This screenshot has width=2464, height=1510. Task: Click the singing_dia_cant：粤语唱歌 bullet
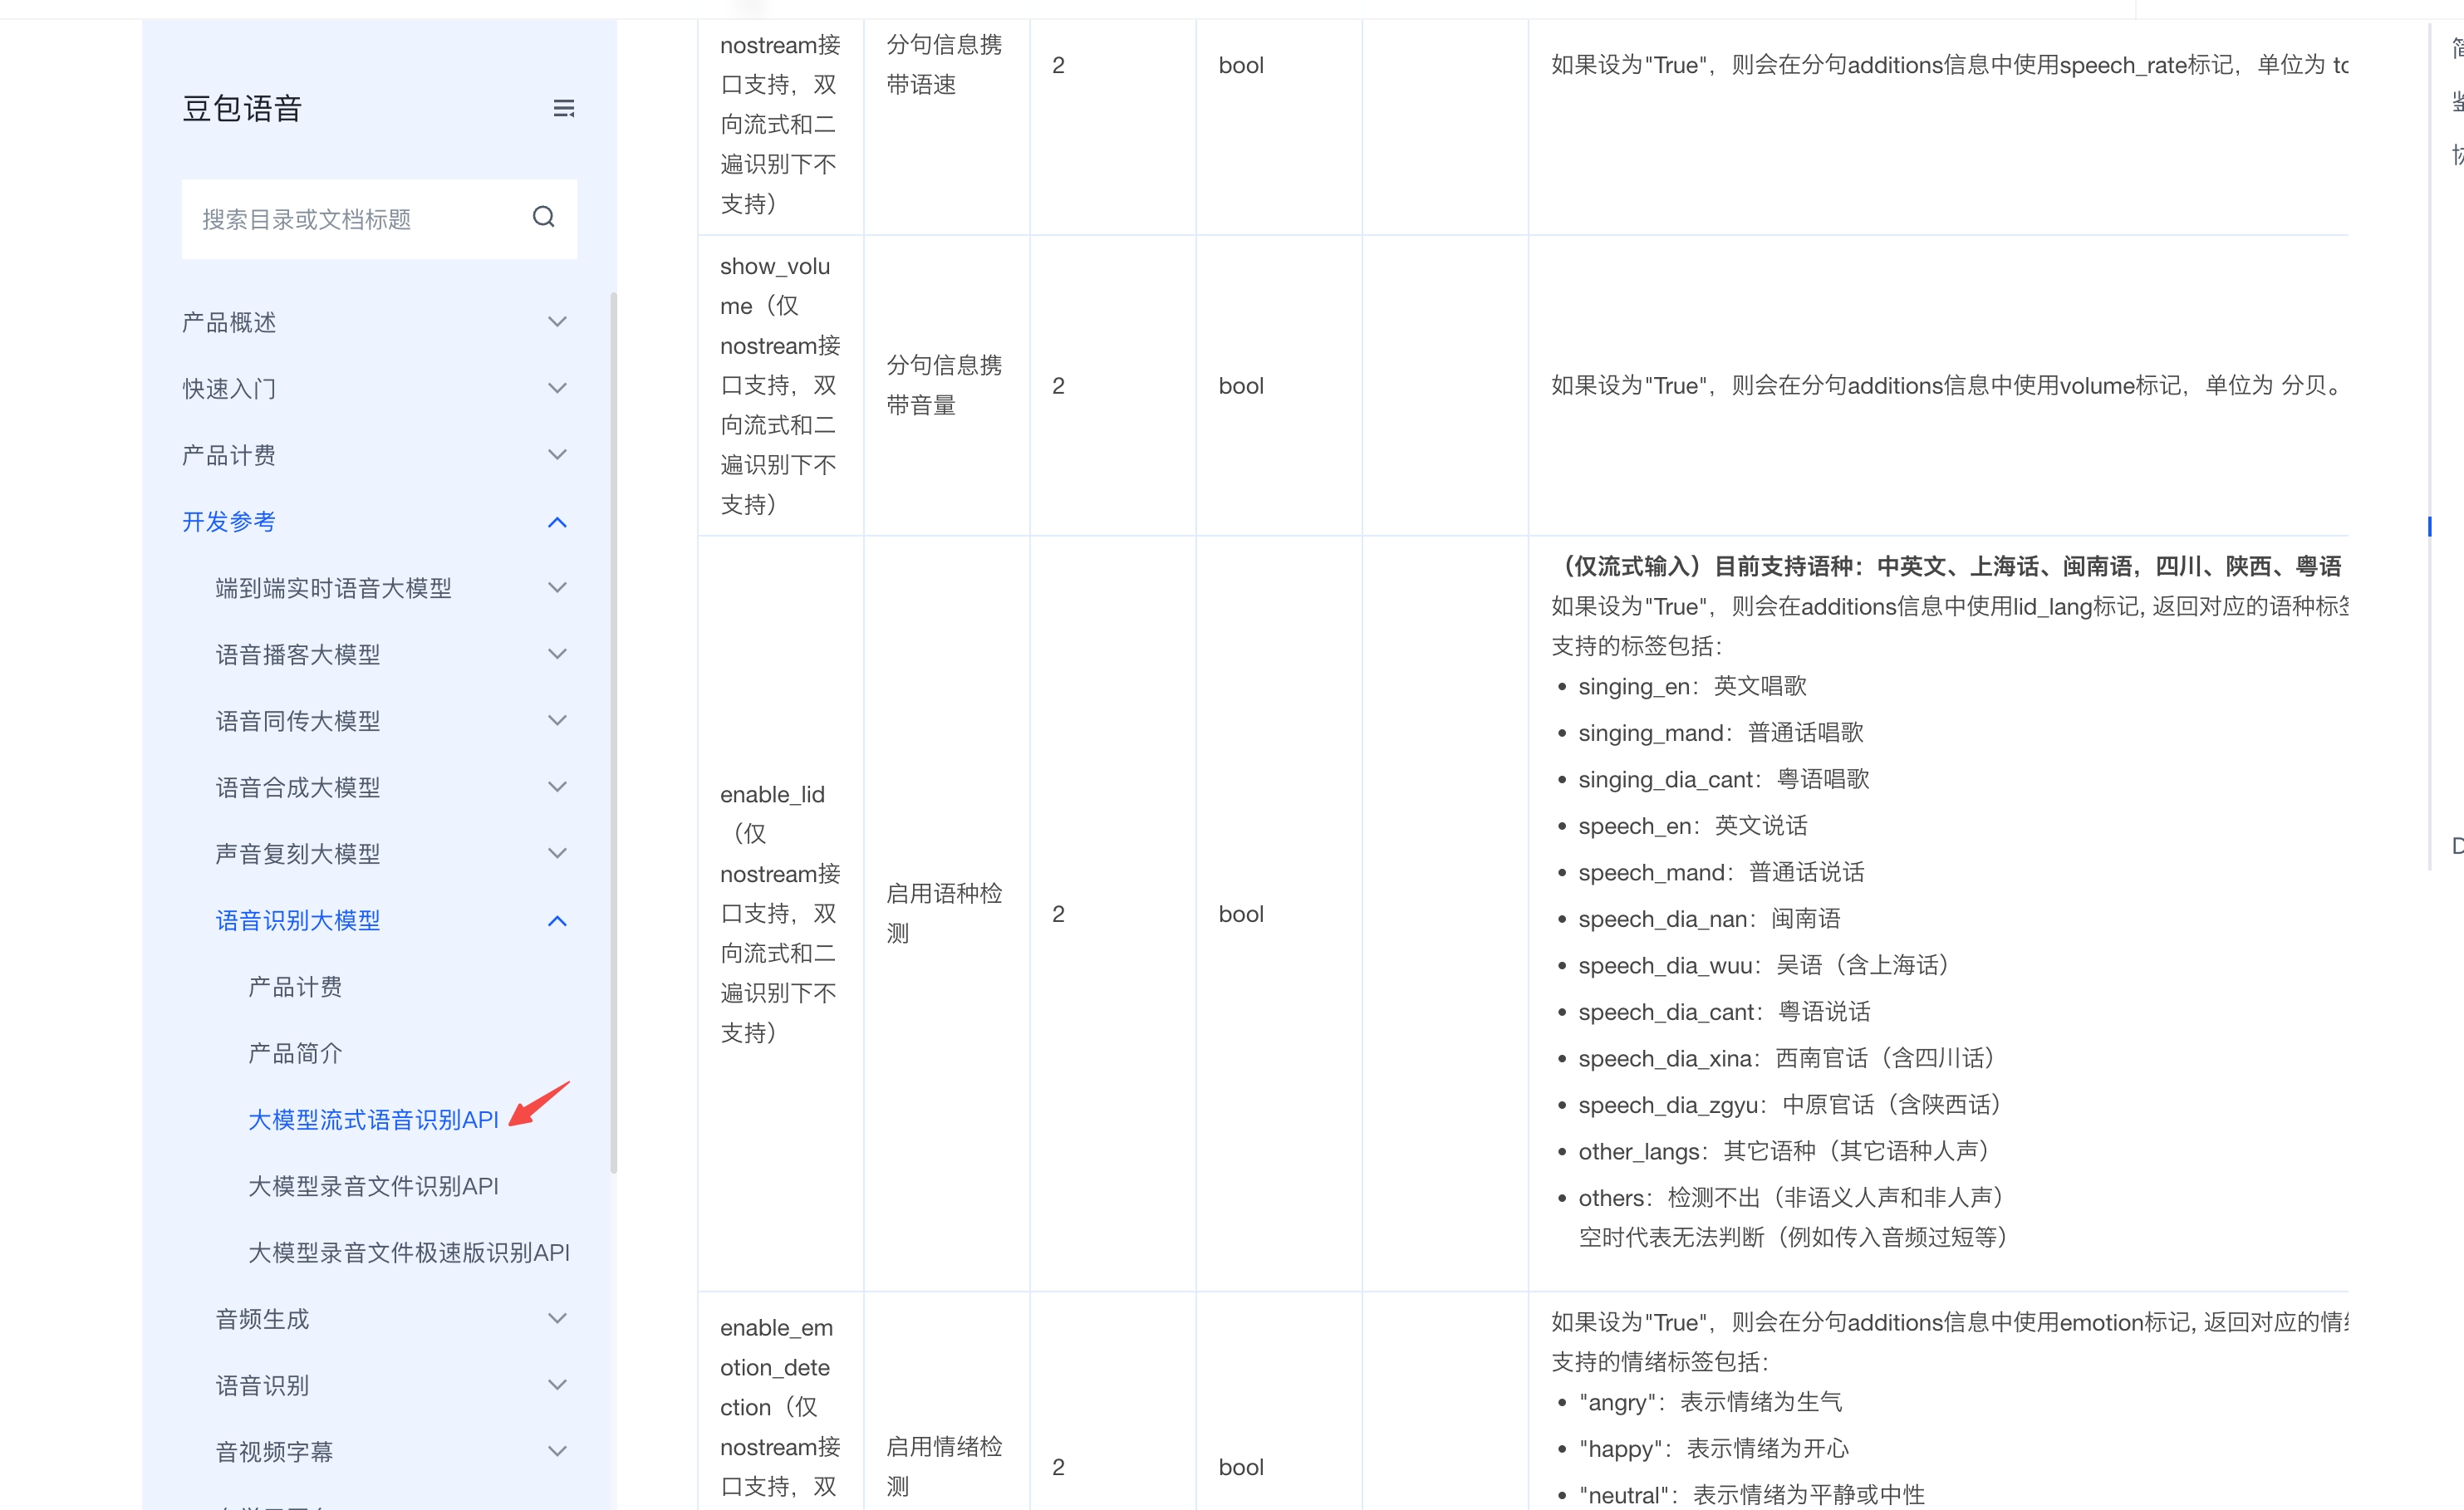[x=1724, y=779]
